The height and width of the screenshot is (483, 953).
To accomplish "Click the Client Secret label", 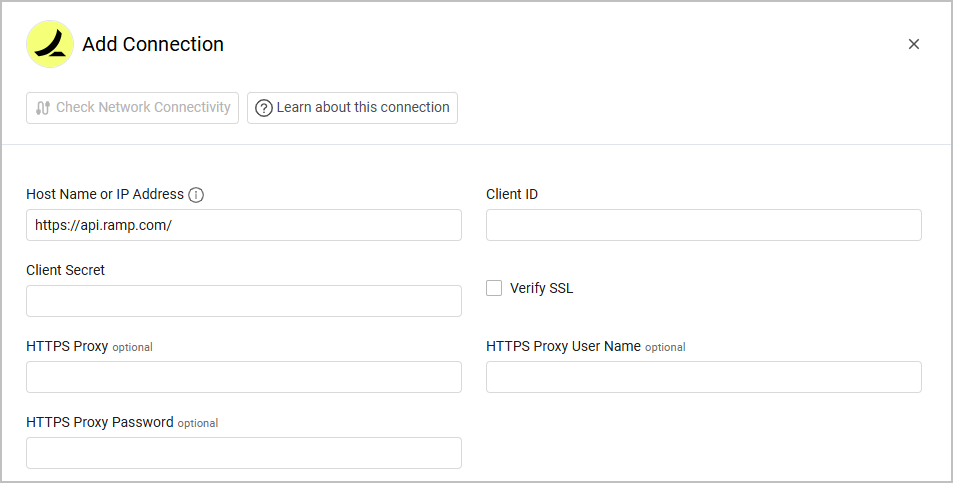I will pos(66,270).
